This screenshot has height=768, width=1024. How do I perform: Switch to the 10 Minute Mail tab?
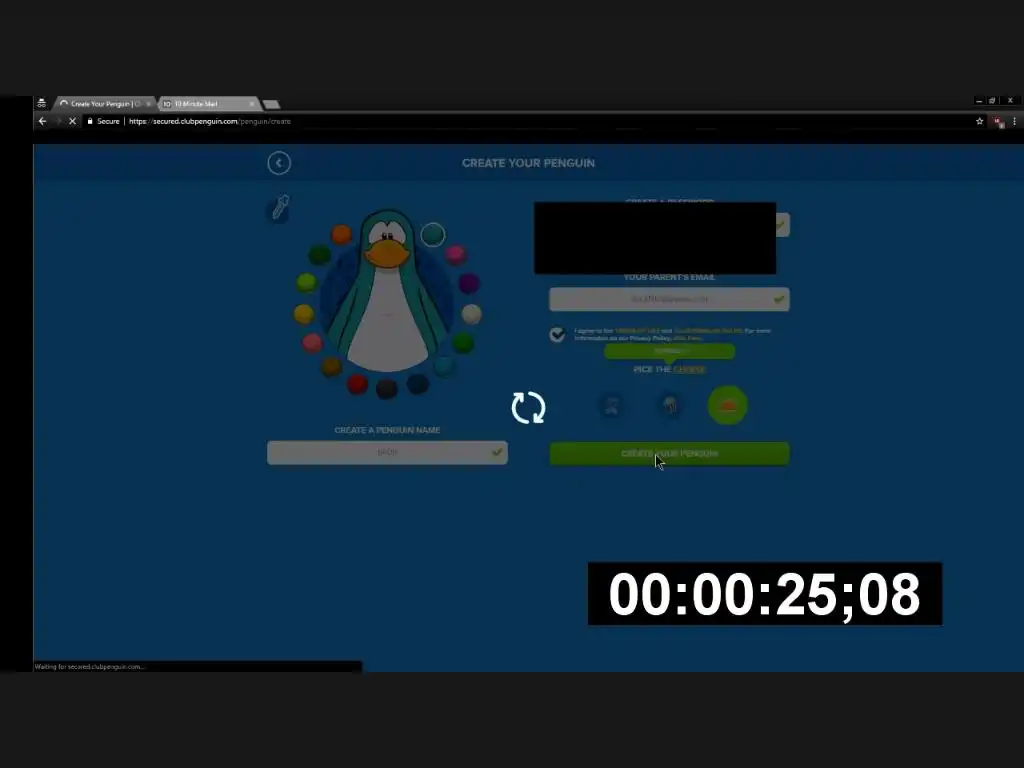click(x=208, y=104)
